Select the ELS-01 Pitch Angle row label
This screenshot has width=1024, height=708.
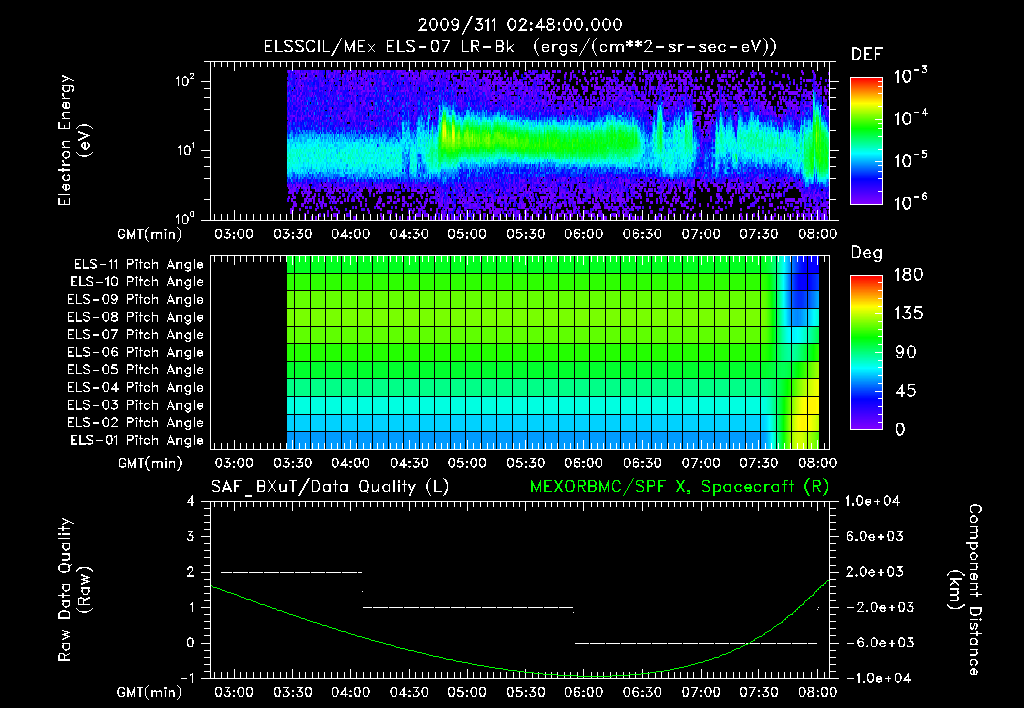[137, 440]
